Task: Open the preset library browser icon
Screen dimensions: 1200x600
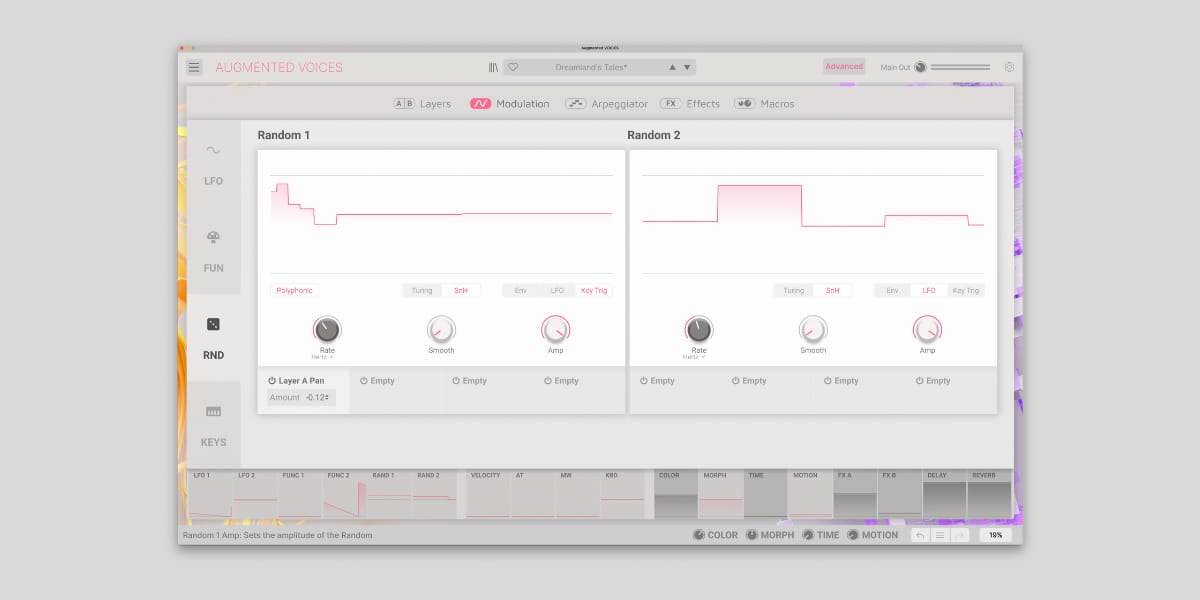Action: coord(493,67)
